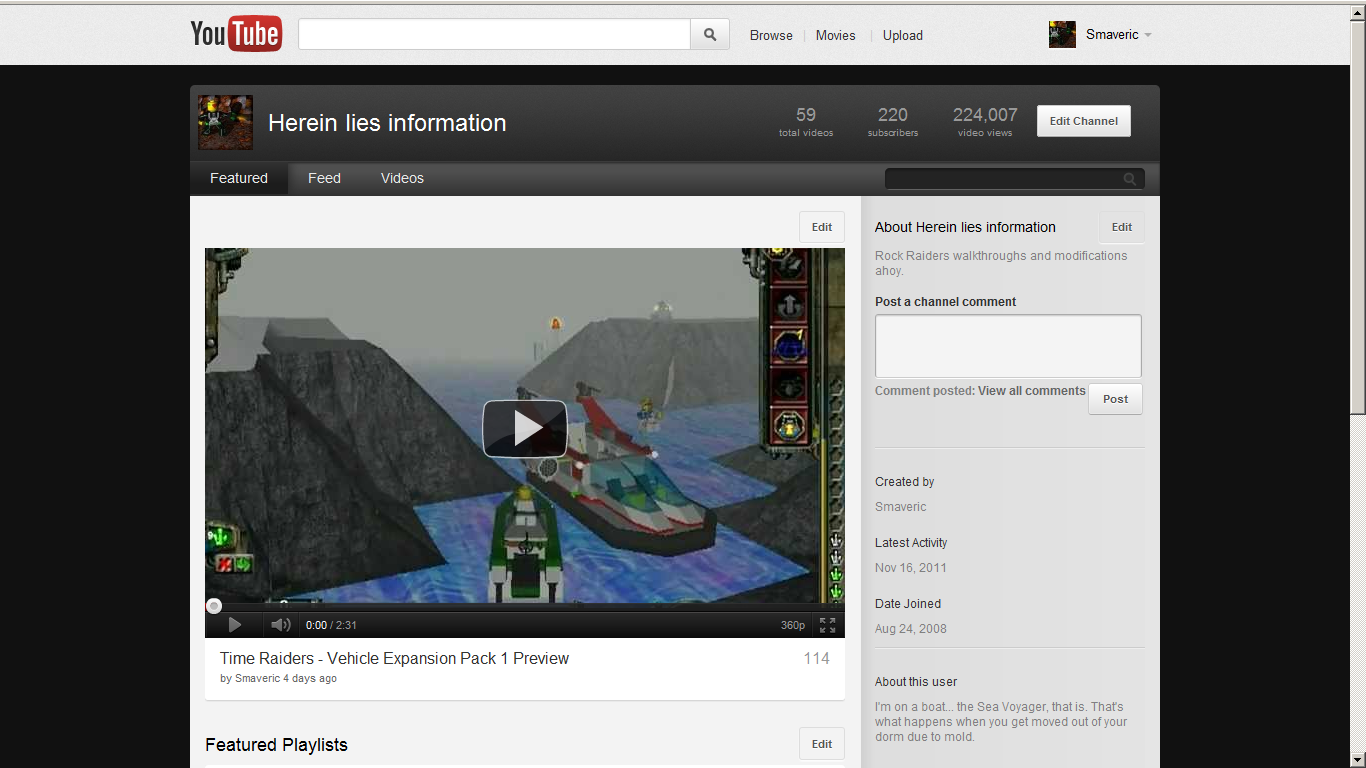Click the Smaveric username in the header

pyautogui.click(x=1112, y=35)
